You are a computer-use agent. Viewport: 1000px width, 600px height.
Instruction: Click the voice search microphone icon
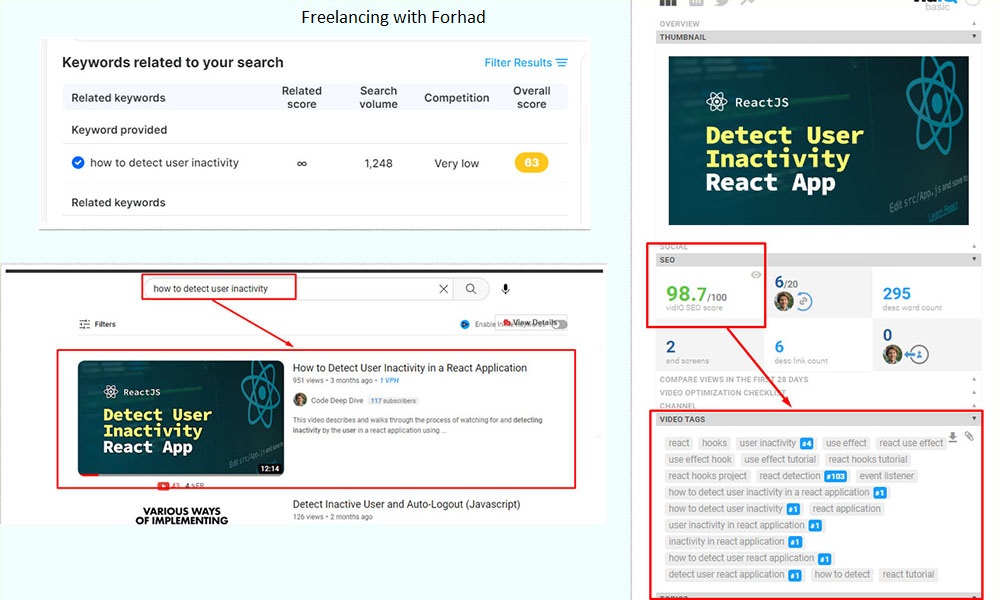[x=505, y=289]
